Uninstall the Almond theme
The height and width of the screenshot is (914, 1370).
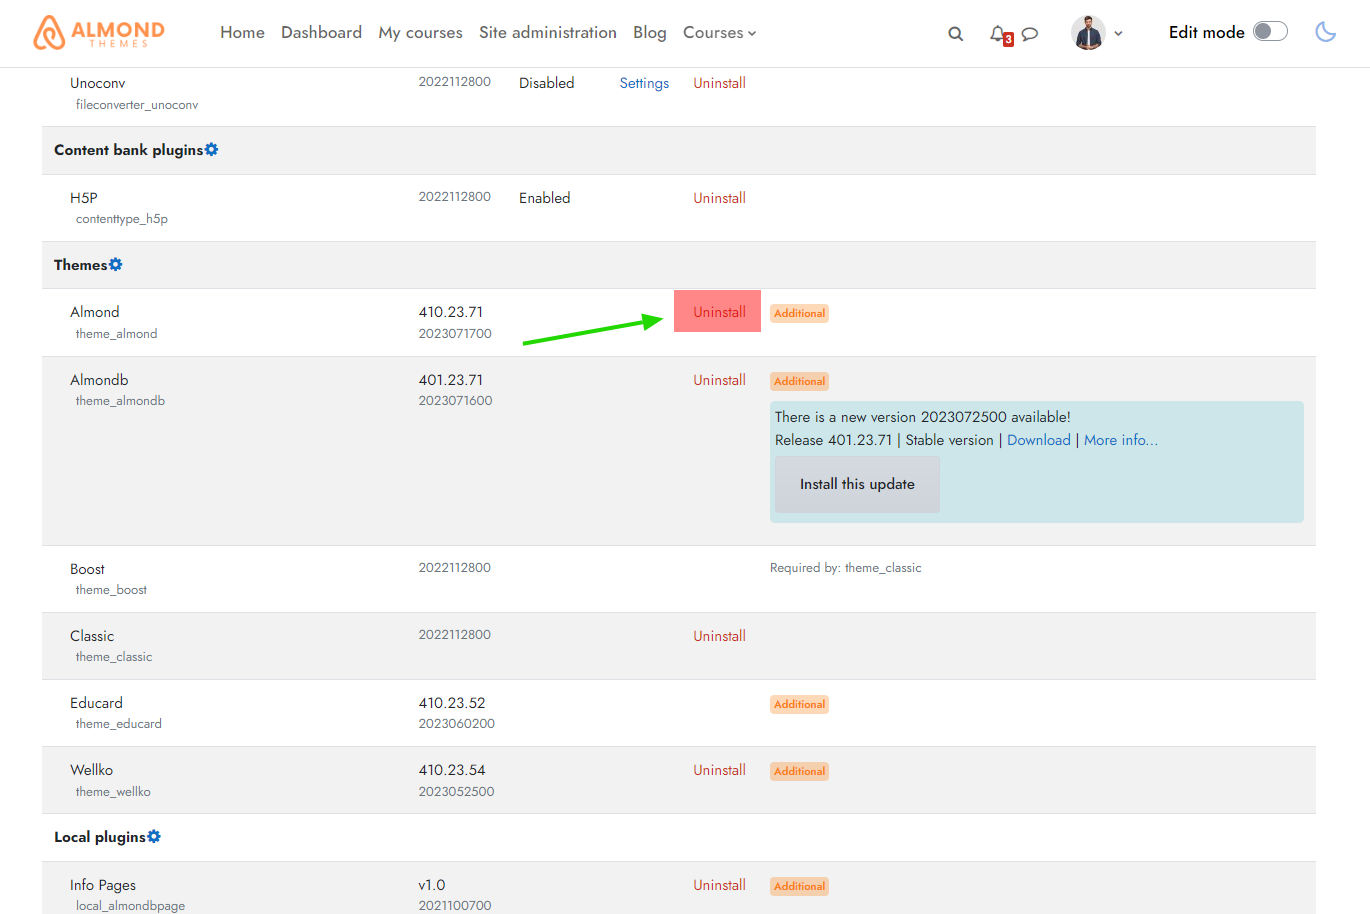(717, 311)
